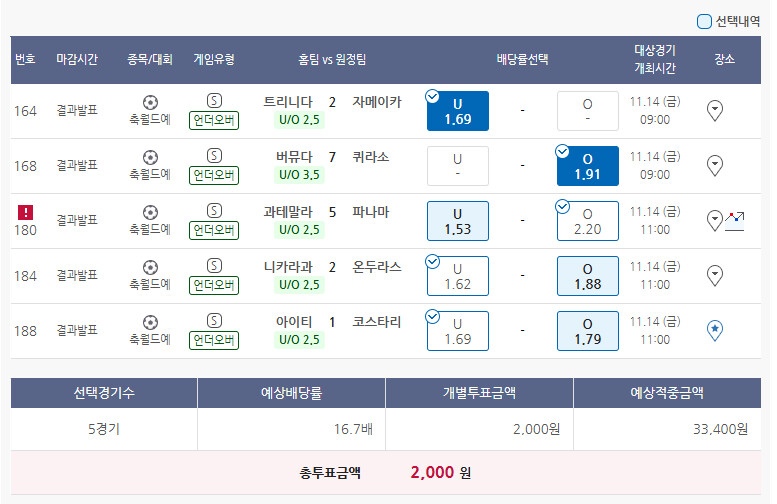Select O 1.88 odds for 니카라과 match
The height and width of the screenshot is (504, 777).
click(587, 276)
